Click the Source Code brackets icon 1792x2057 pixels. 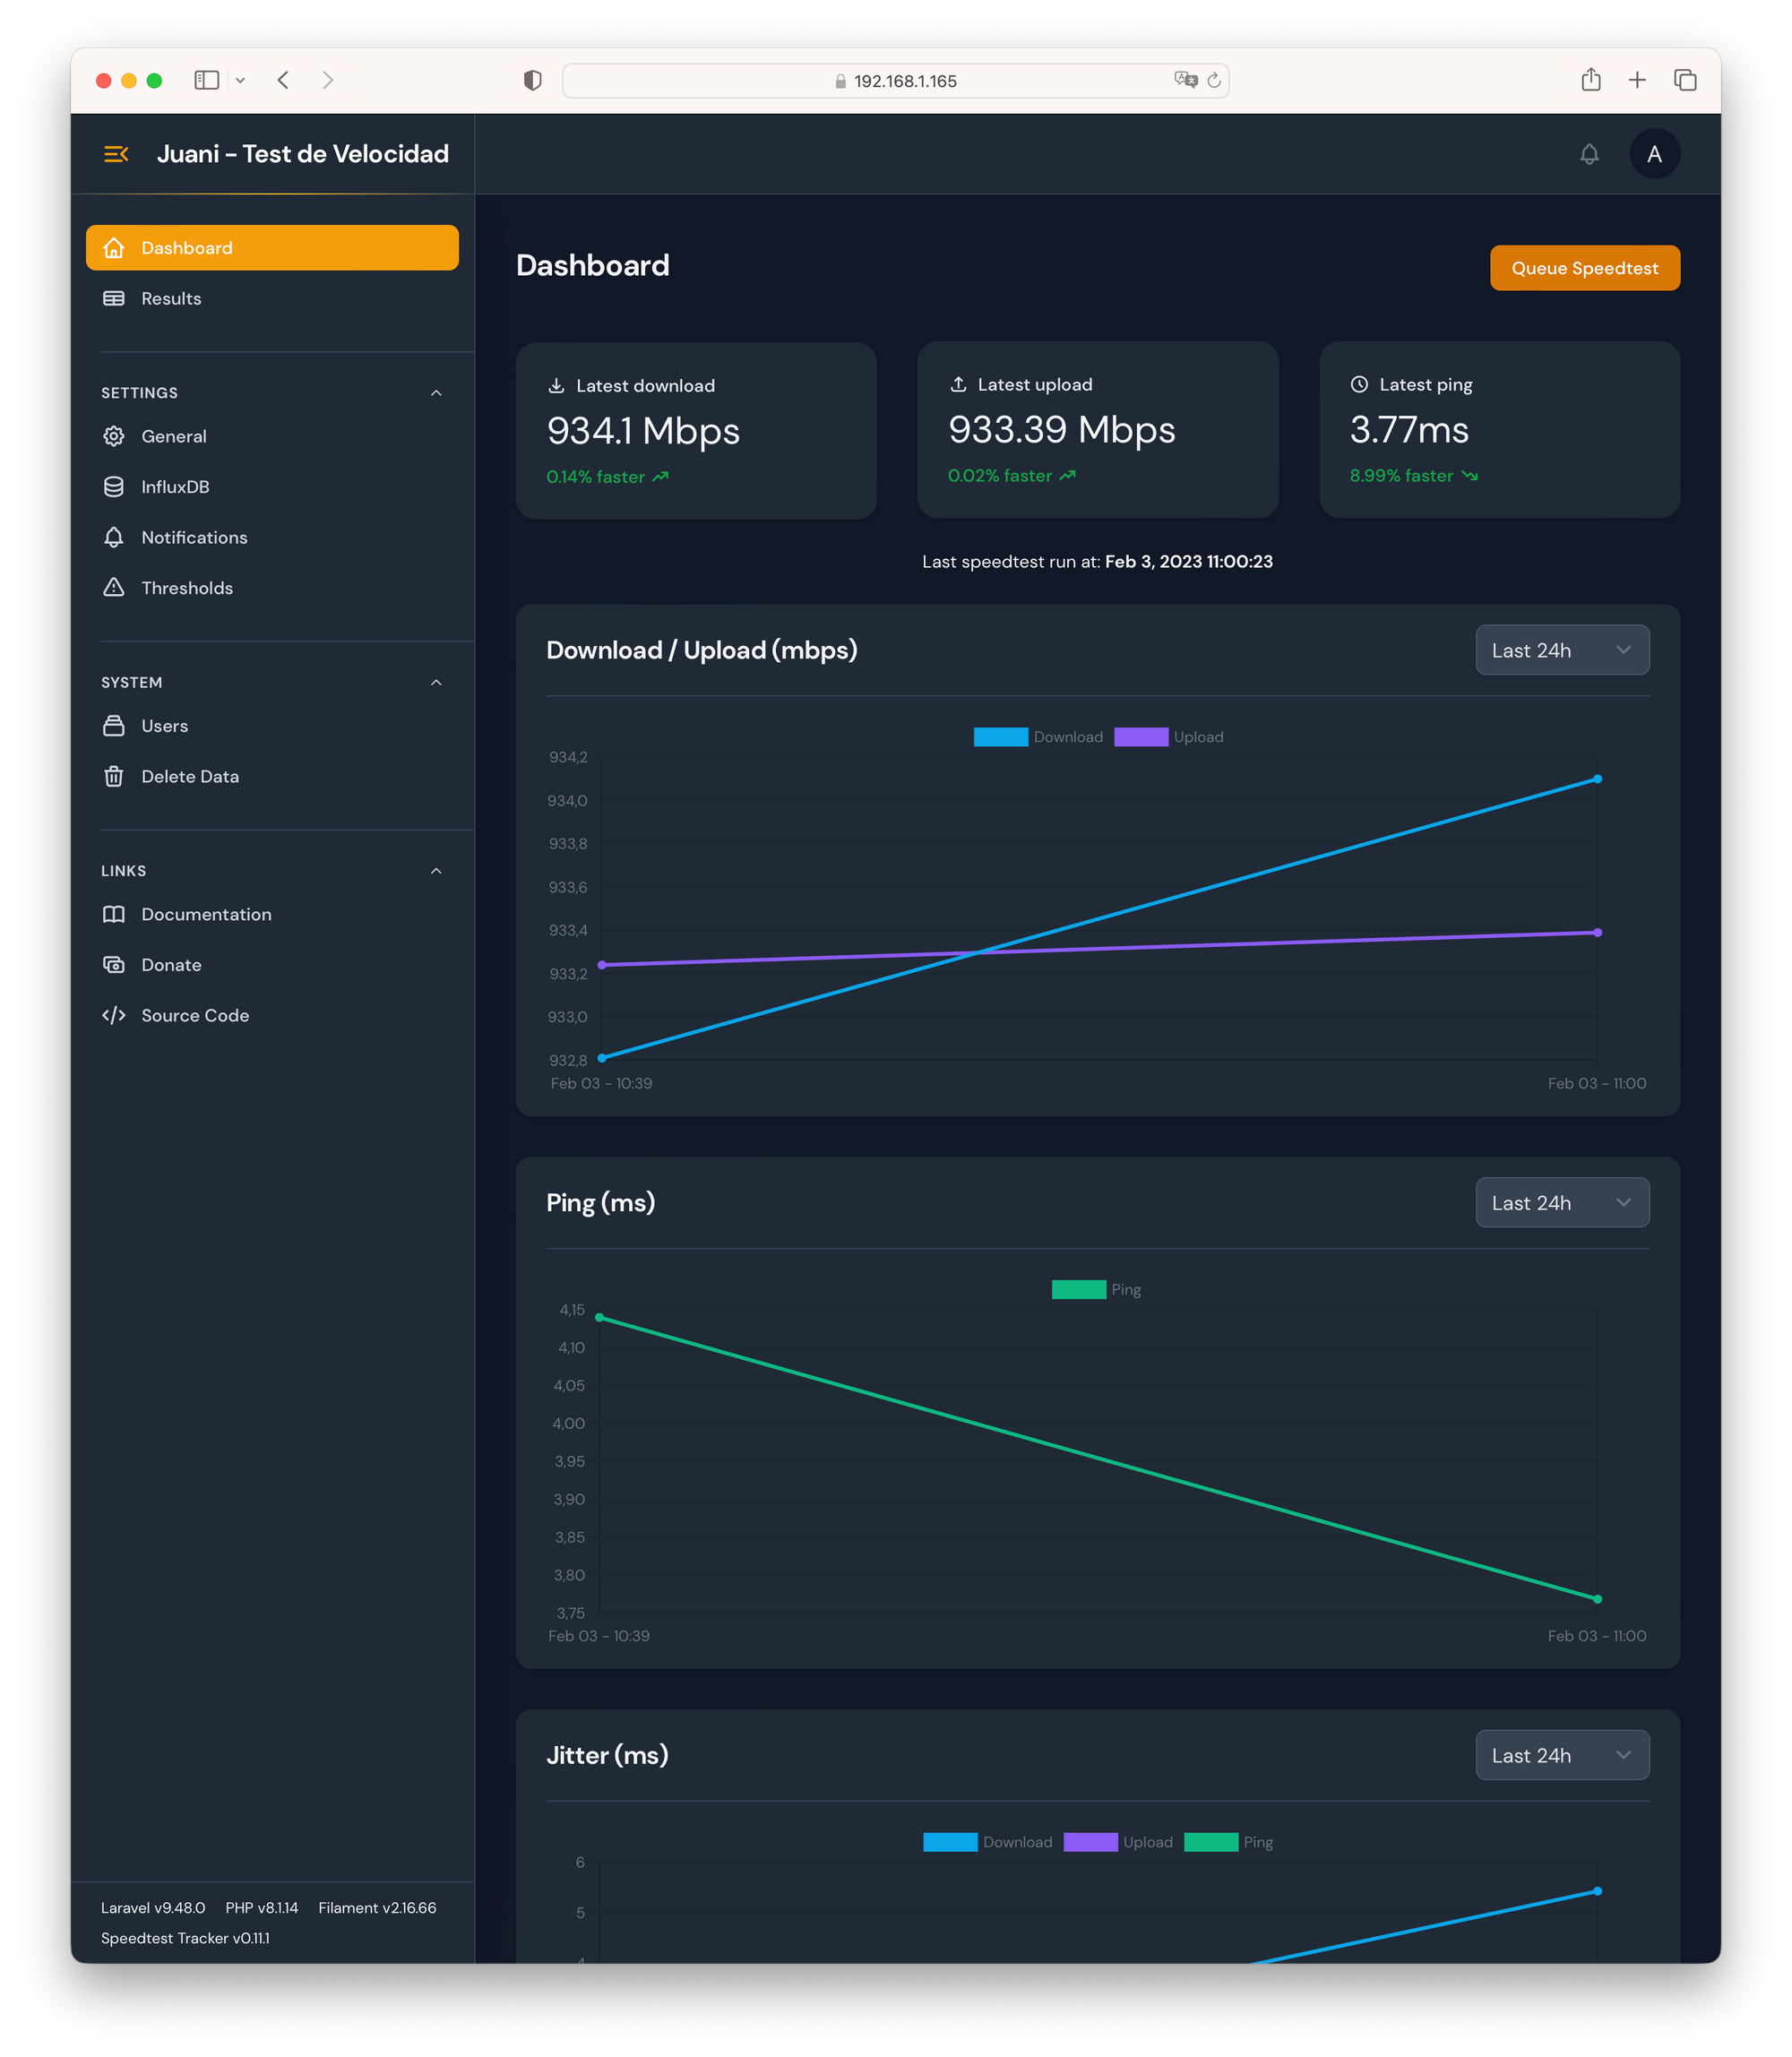point(114,1015)
